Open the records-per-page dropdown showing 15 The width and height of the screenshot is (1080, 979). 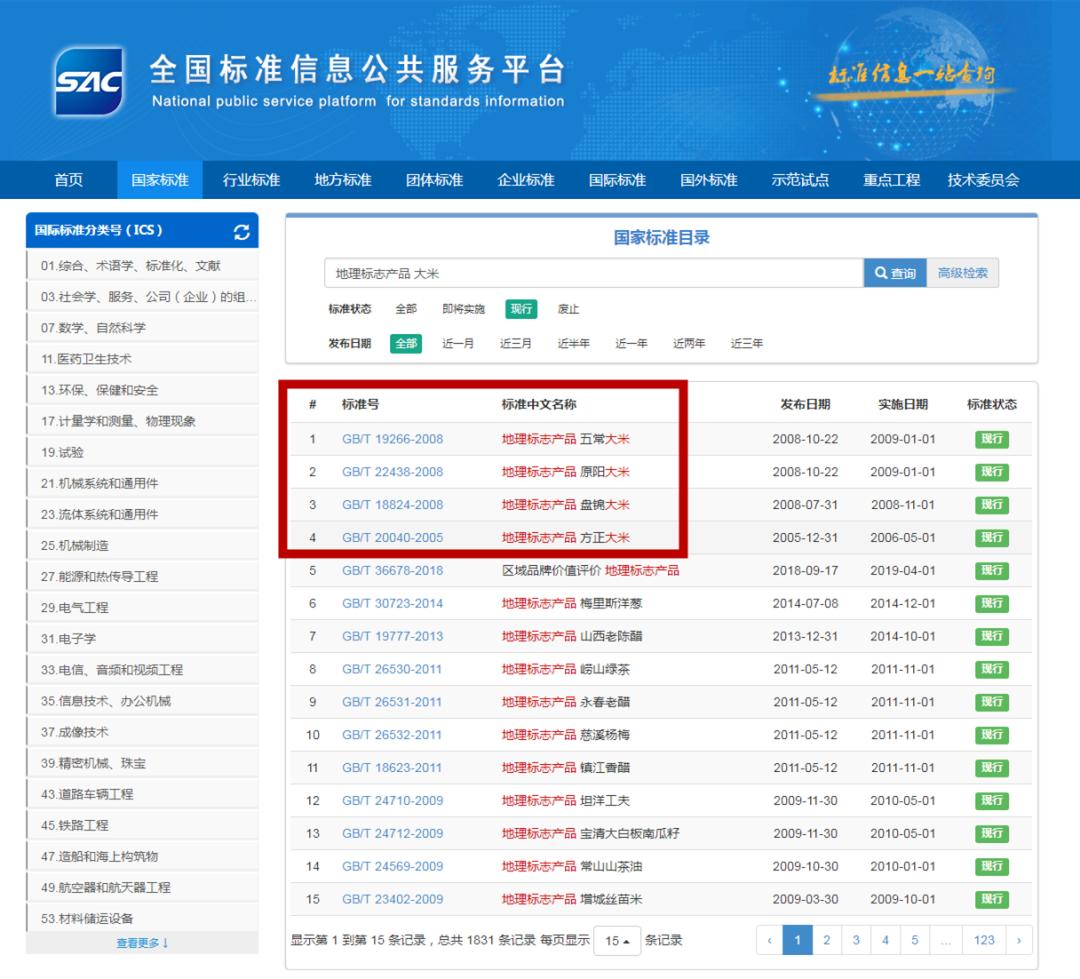tap(617, 941)
